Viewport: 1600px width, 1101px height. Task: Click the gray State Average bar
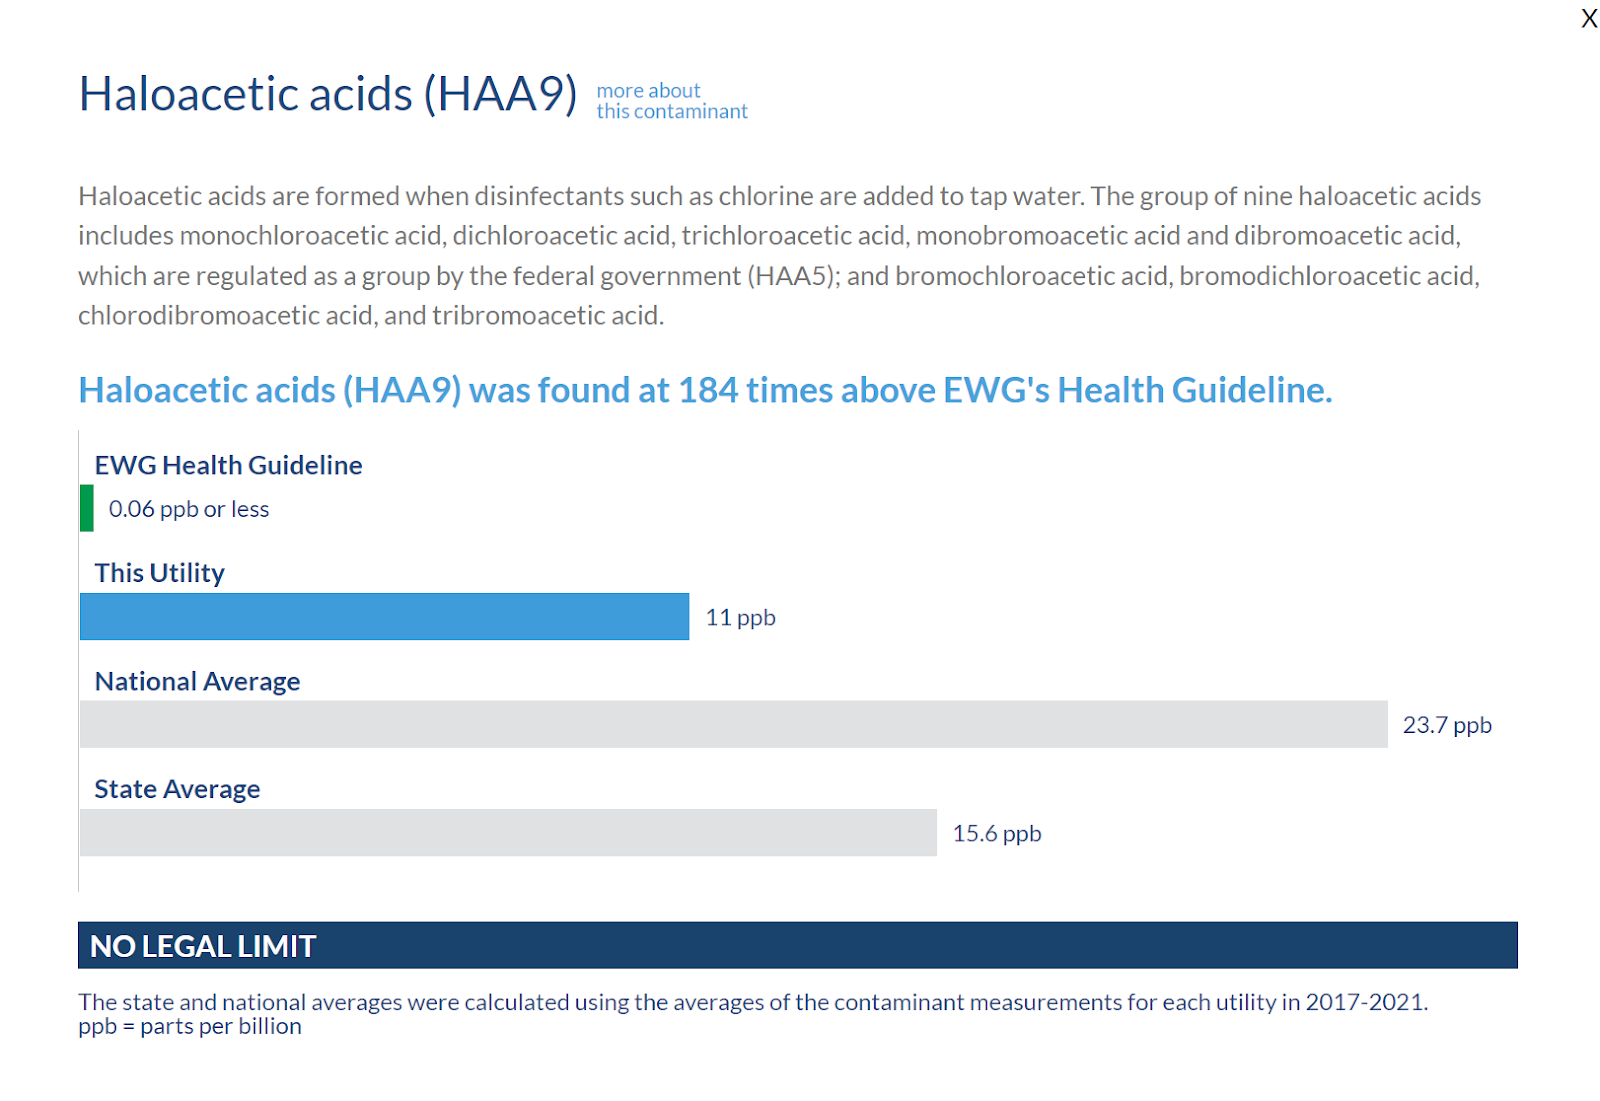click(x=508, y=832)
